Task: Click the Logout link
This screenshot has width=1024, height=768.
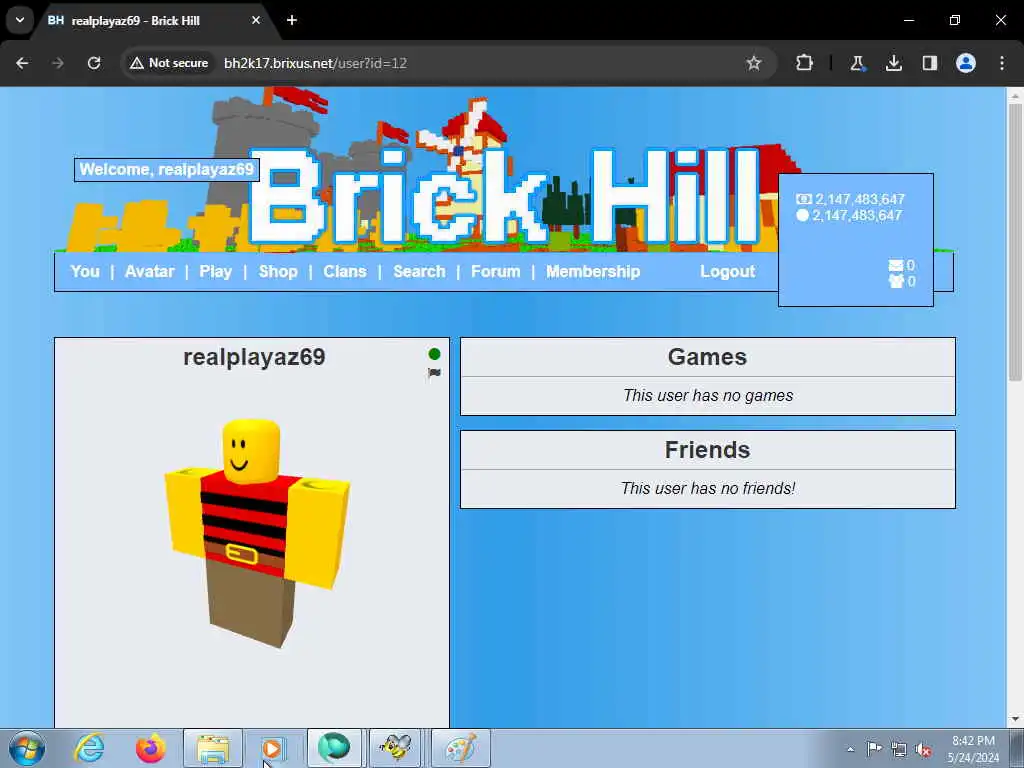Action: pyautogui.click(x=728, y=272)
